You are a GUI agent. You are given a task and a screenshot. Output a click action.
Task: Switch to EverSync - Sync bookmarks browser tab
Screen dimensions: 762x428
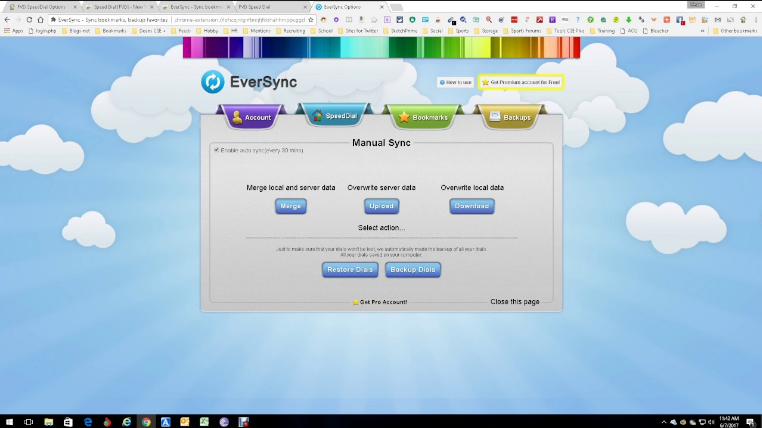pos(195,7)
